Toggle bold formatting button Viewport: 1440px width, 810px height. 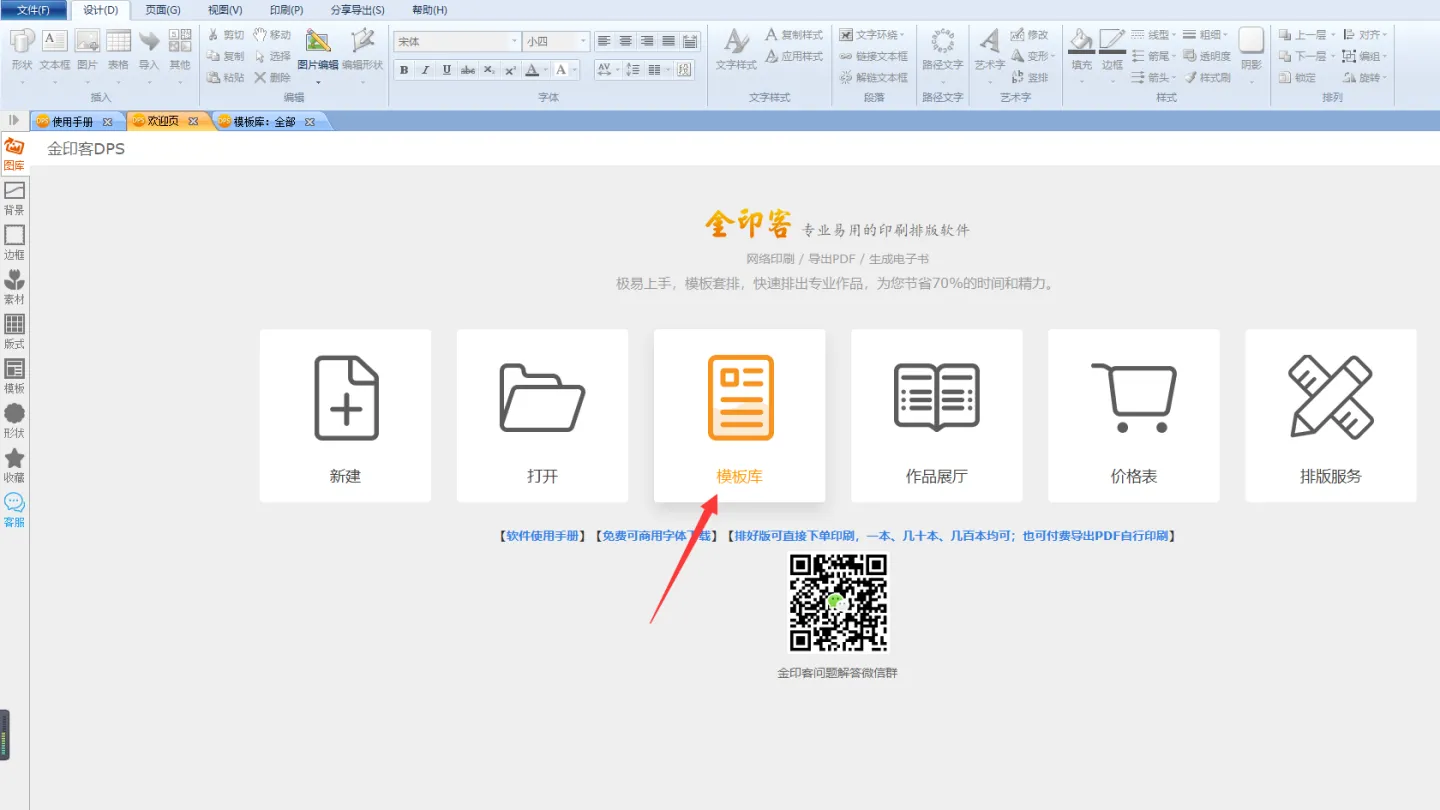tap(404, 70)
